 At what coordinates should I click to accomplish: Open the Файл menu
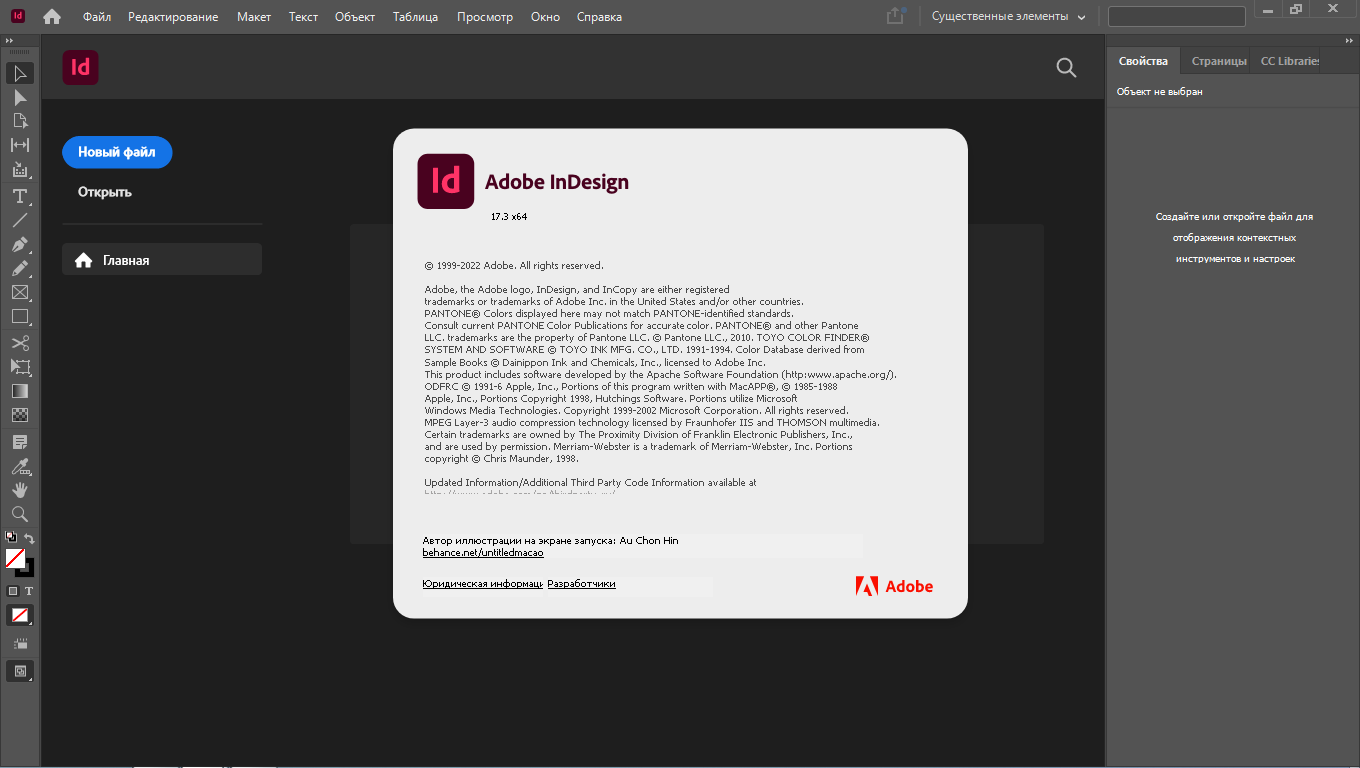(97, 17)
